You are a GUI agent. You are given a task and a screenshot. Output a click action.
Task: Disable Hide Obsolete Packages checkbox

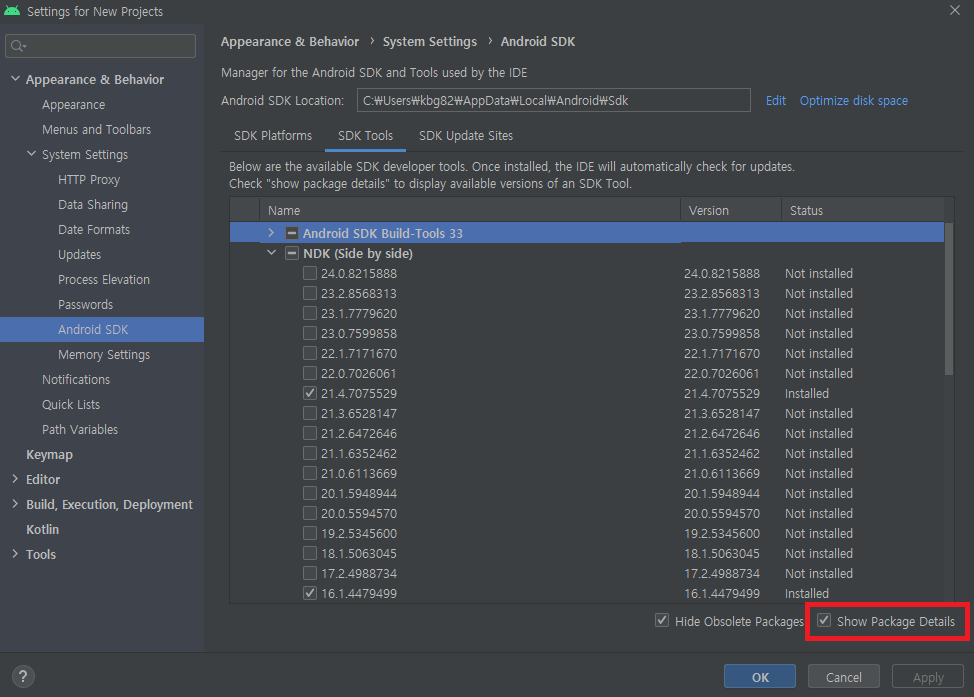[x=662, y=621]
